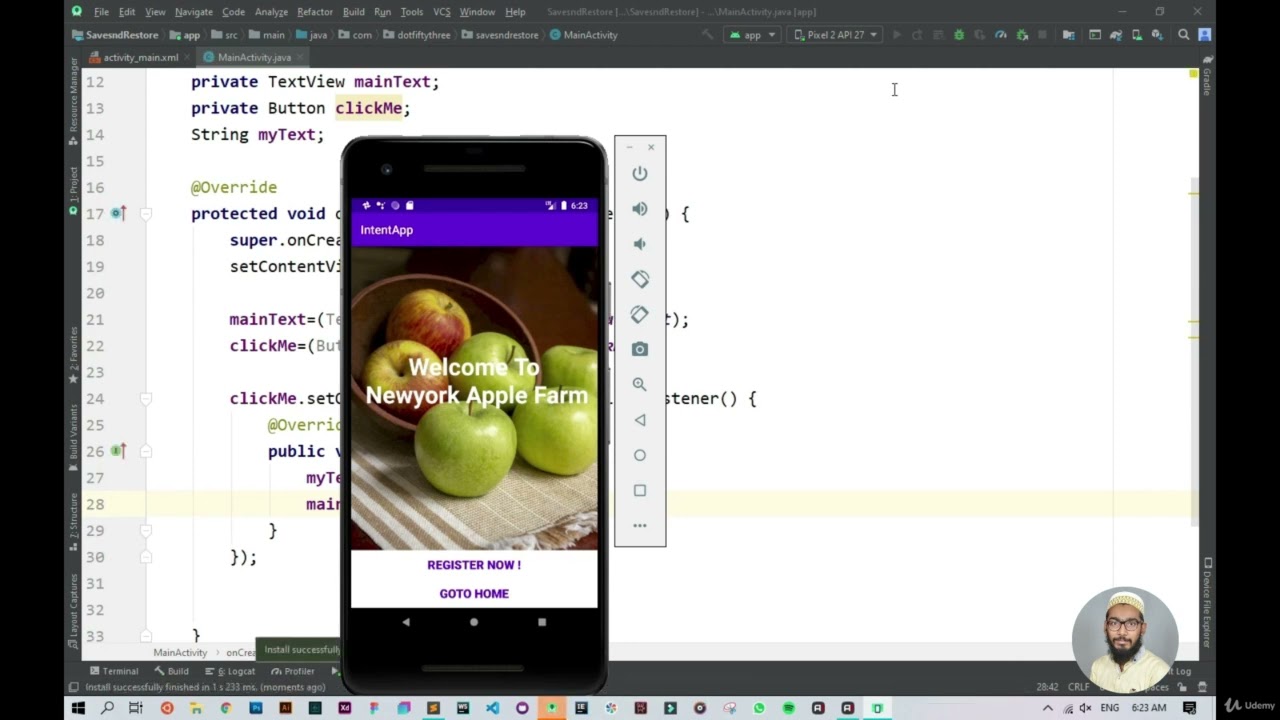Open emulator extended controls (three dots)
This screenshot has width=1280, height=720.
click(x=640, y=525)
